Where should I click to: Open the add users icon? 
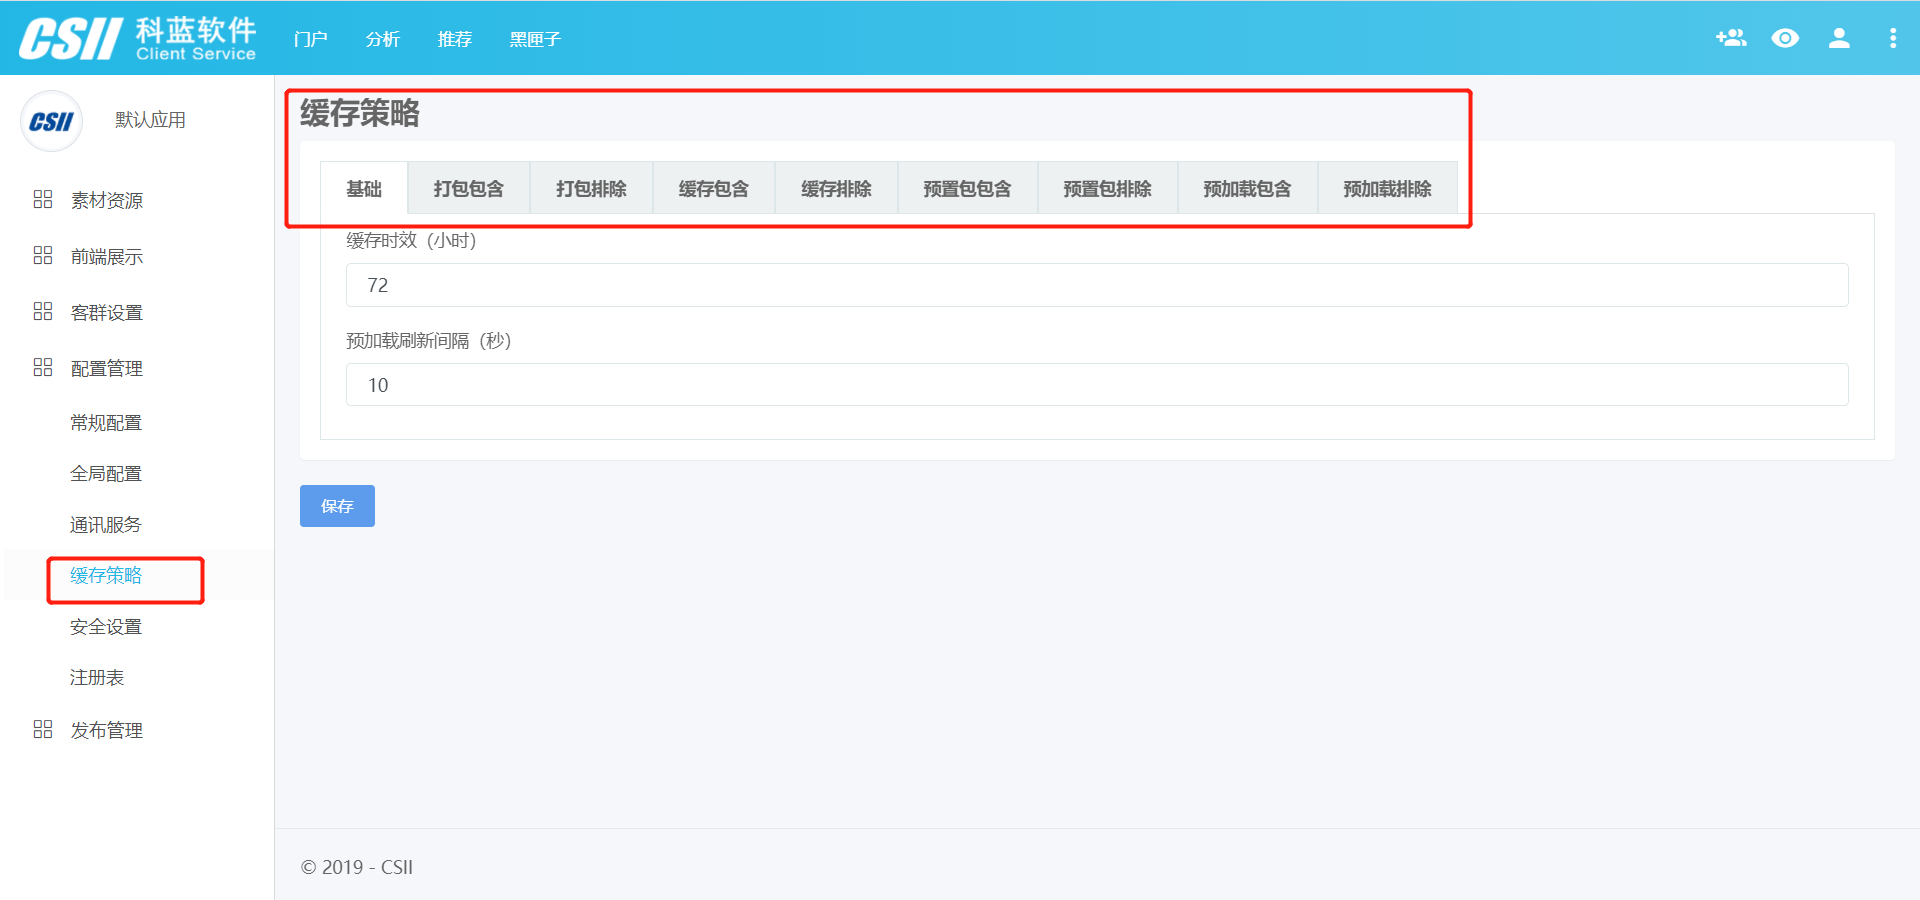point(1731,38)
